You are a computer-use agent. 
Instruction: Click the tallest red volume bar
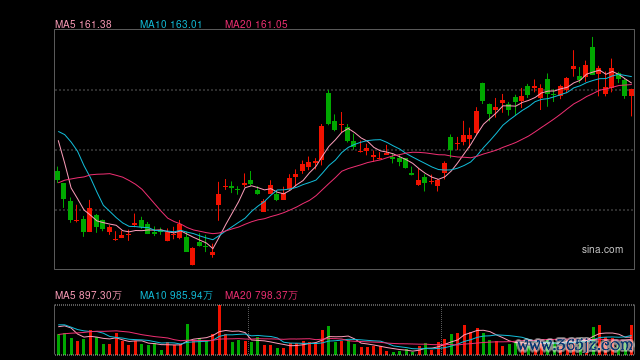pos(220,330)
